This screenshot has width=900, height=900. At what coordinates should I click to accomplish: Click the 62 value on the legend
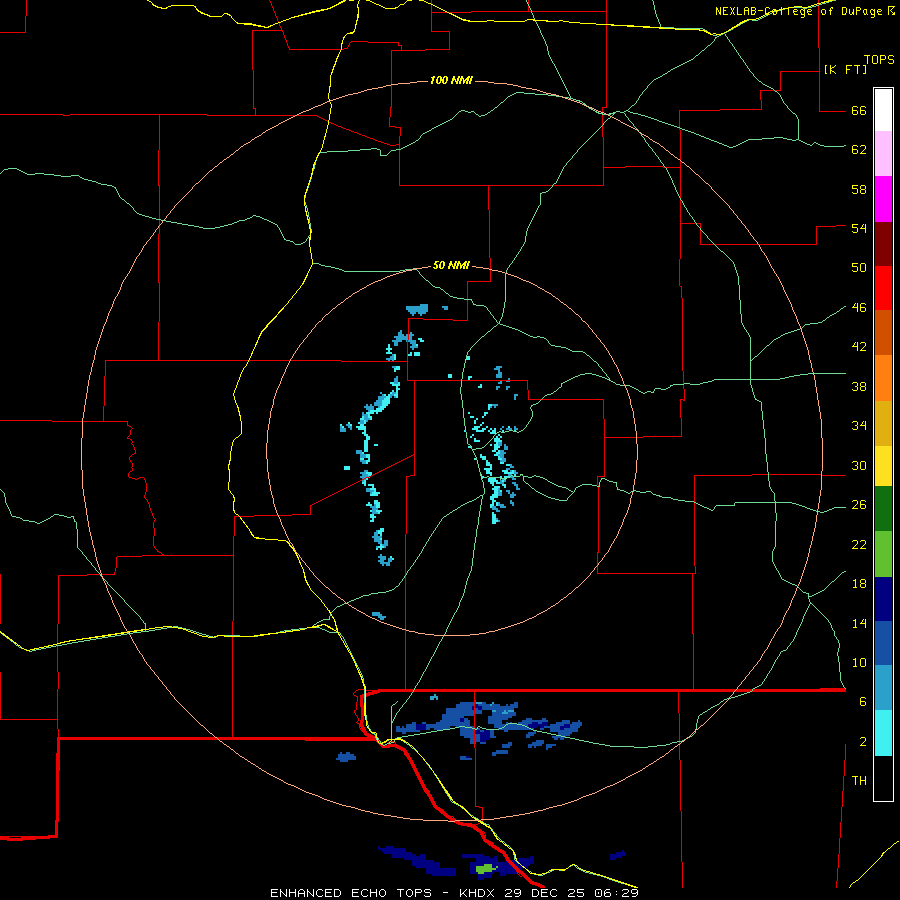coord(859,149)
